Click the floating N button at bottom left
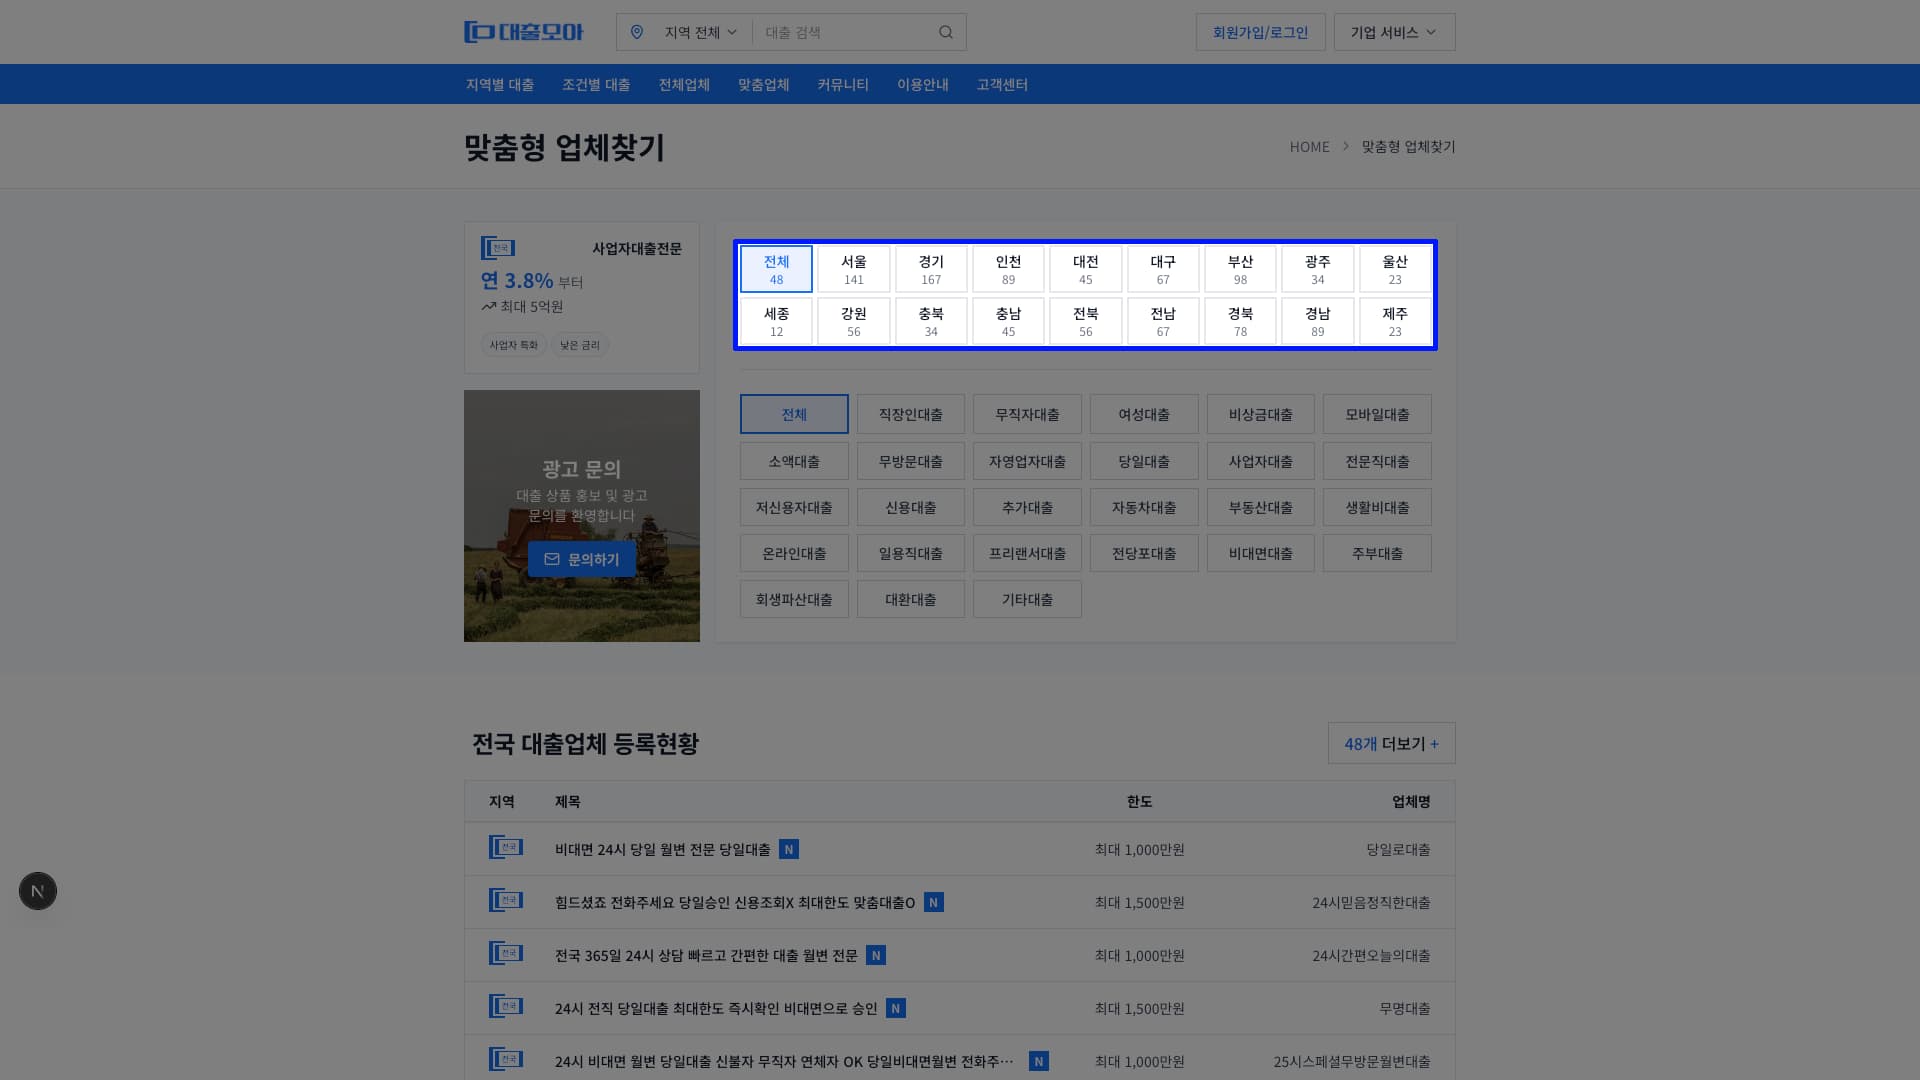 (x=37, y=890)
